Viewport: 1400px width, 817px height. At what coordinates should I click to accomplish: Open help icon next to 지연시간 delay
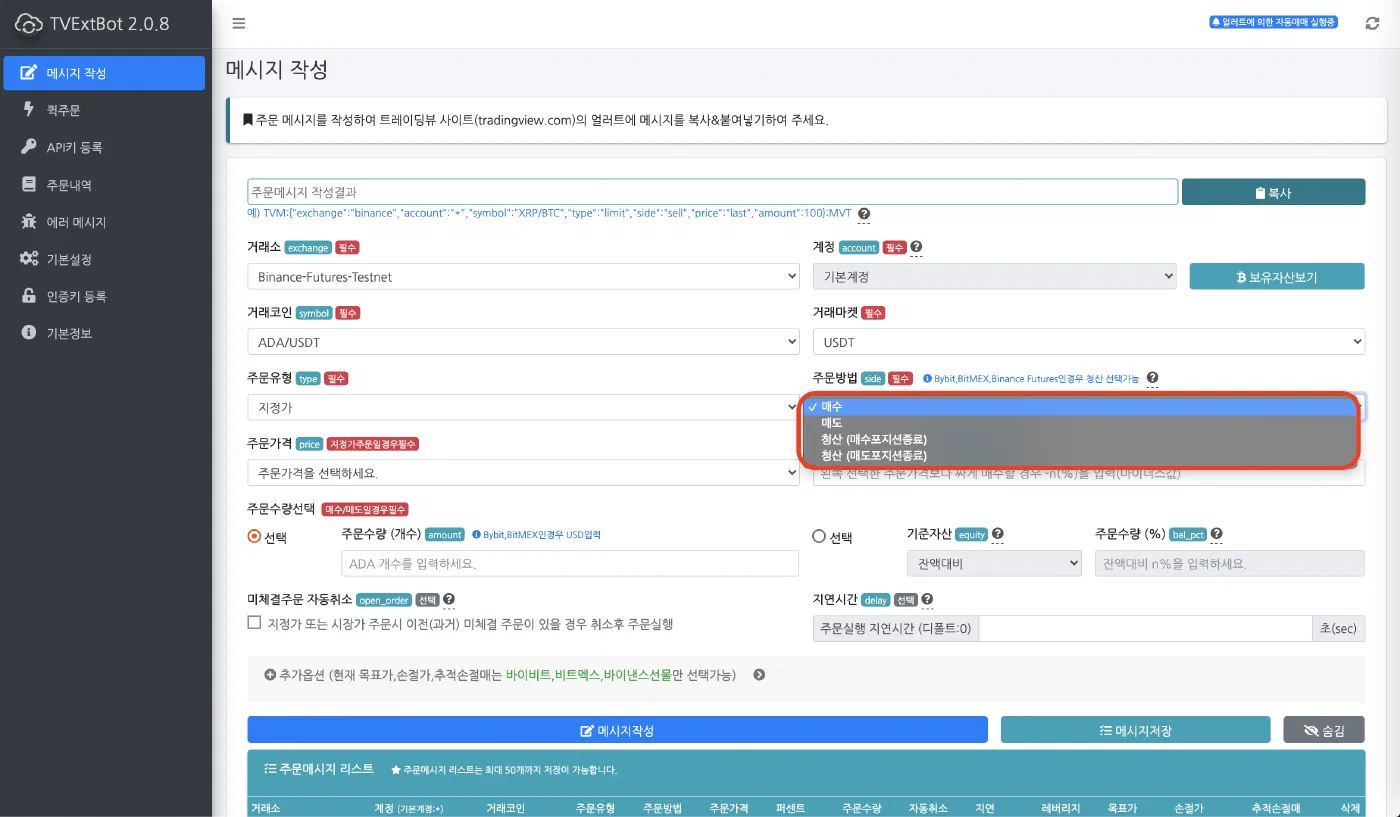[x=928, y=599]
